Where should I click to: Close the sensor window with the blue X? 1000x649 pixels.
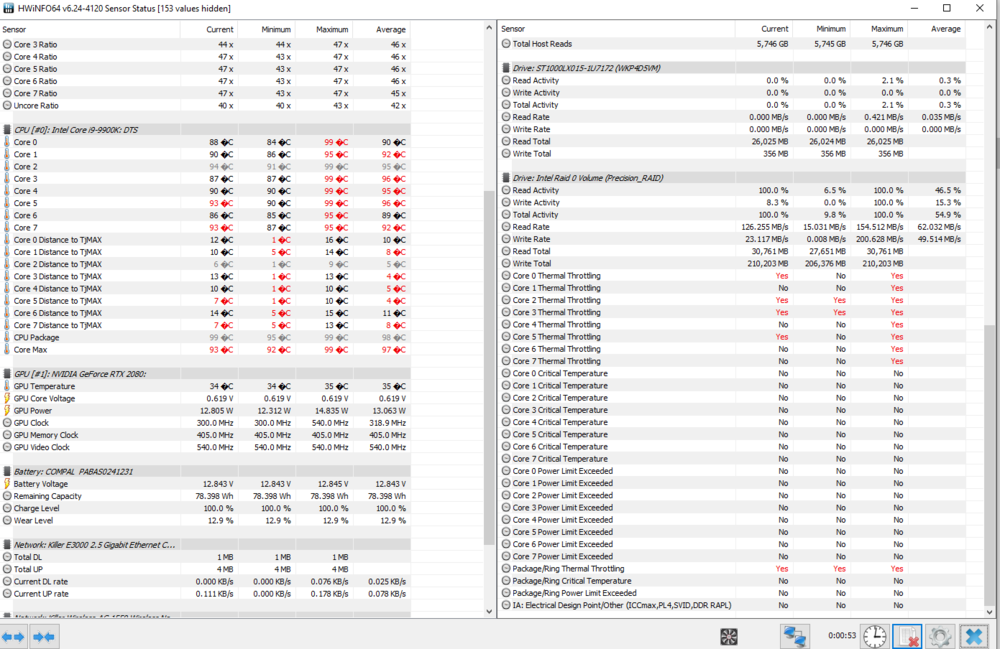tap(974, 636)
